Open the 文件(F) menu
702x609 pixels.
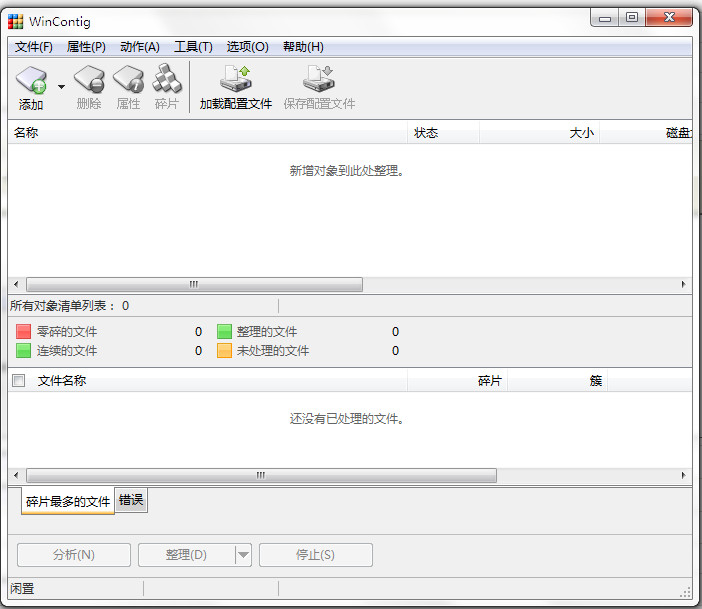pyautogui.click(x=34, y=47)
